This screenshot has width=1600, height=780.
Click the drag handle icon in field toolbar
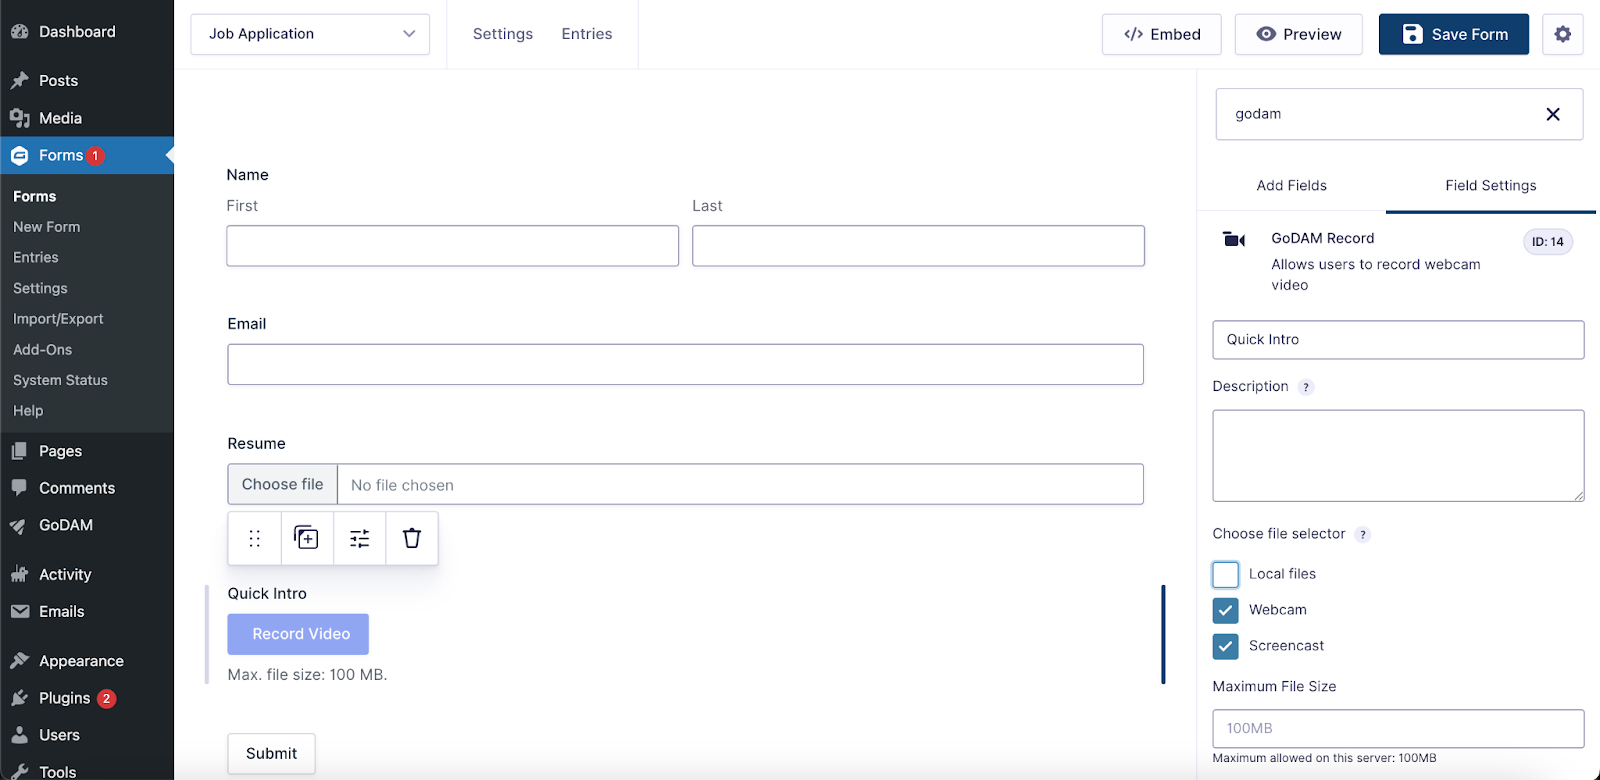point(254,538)
